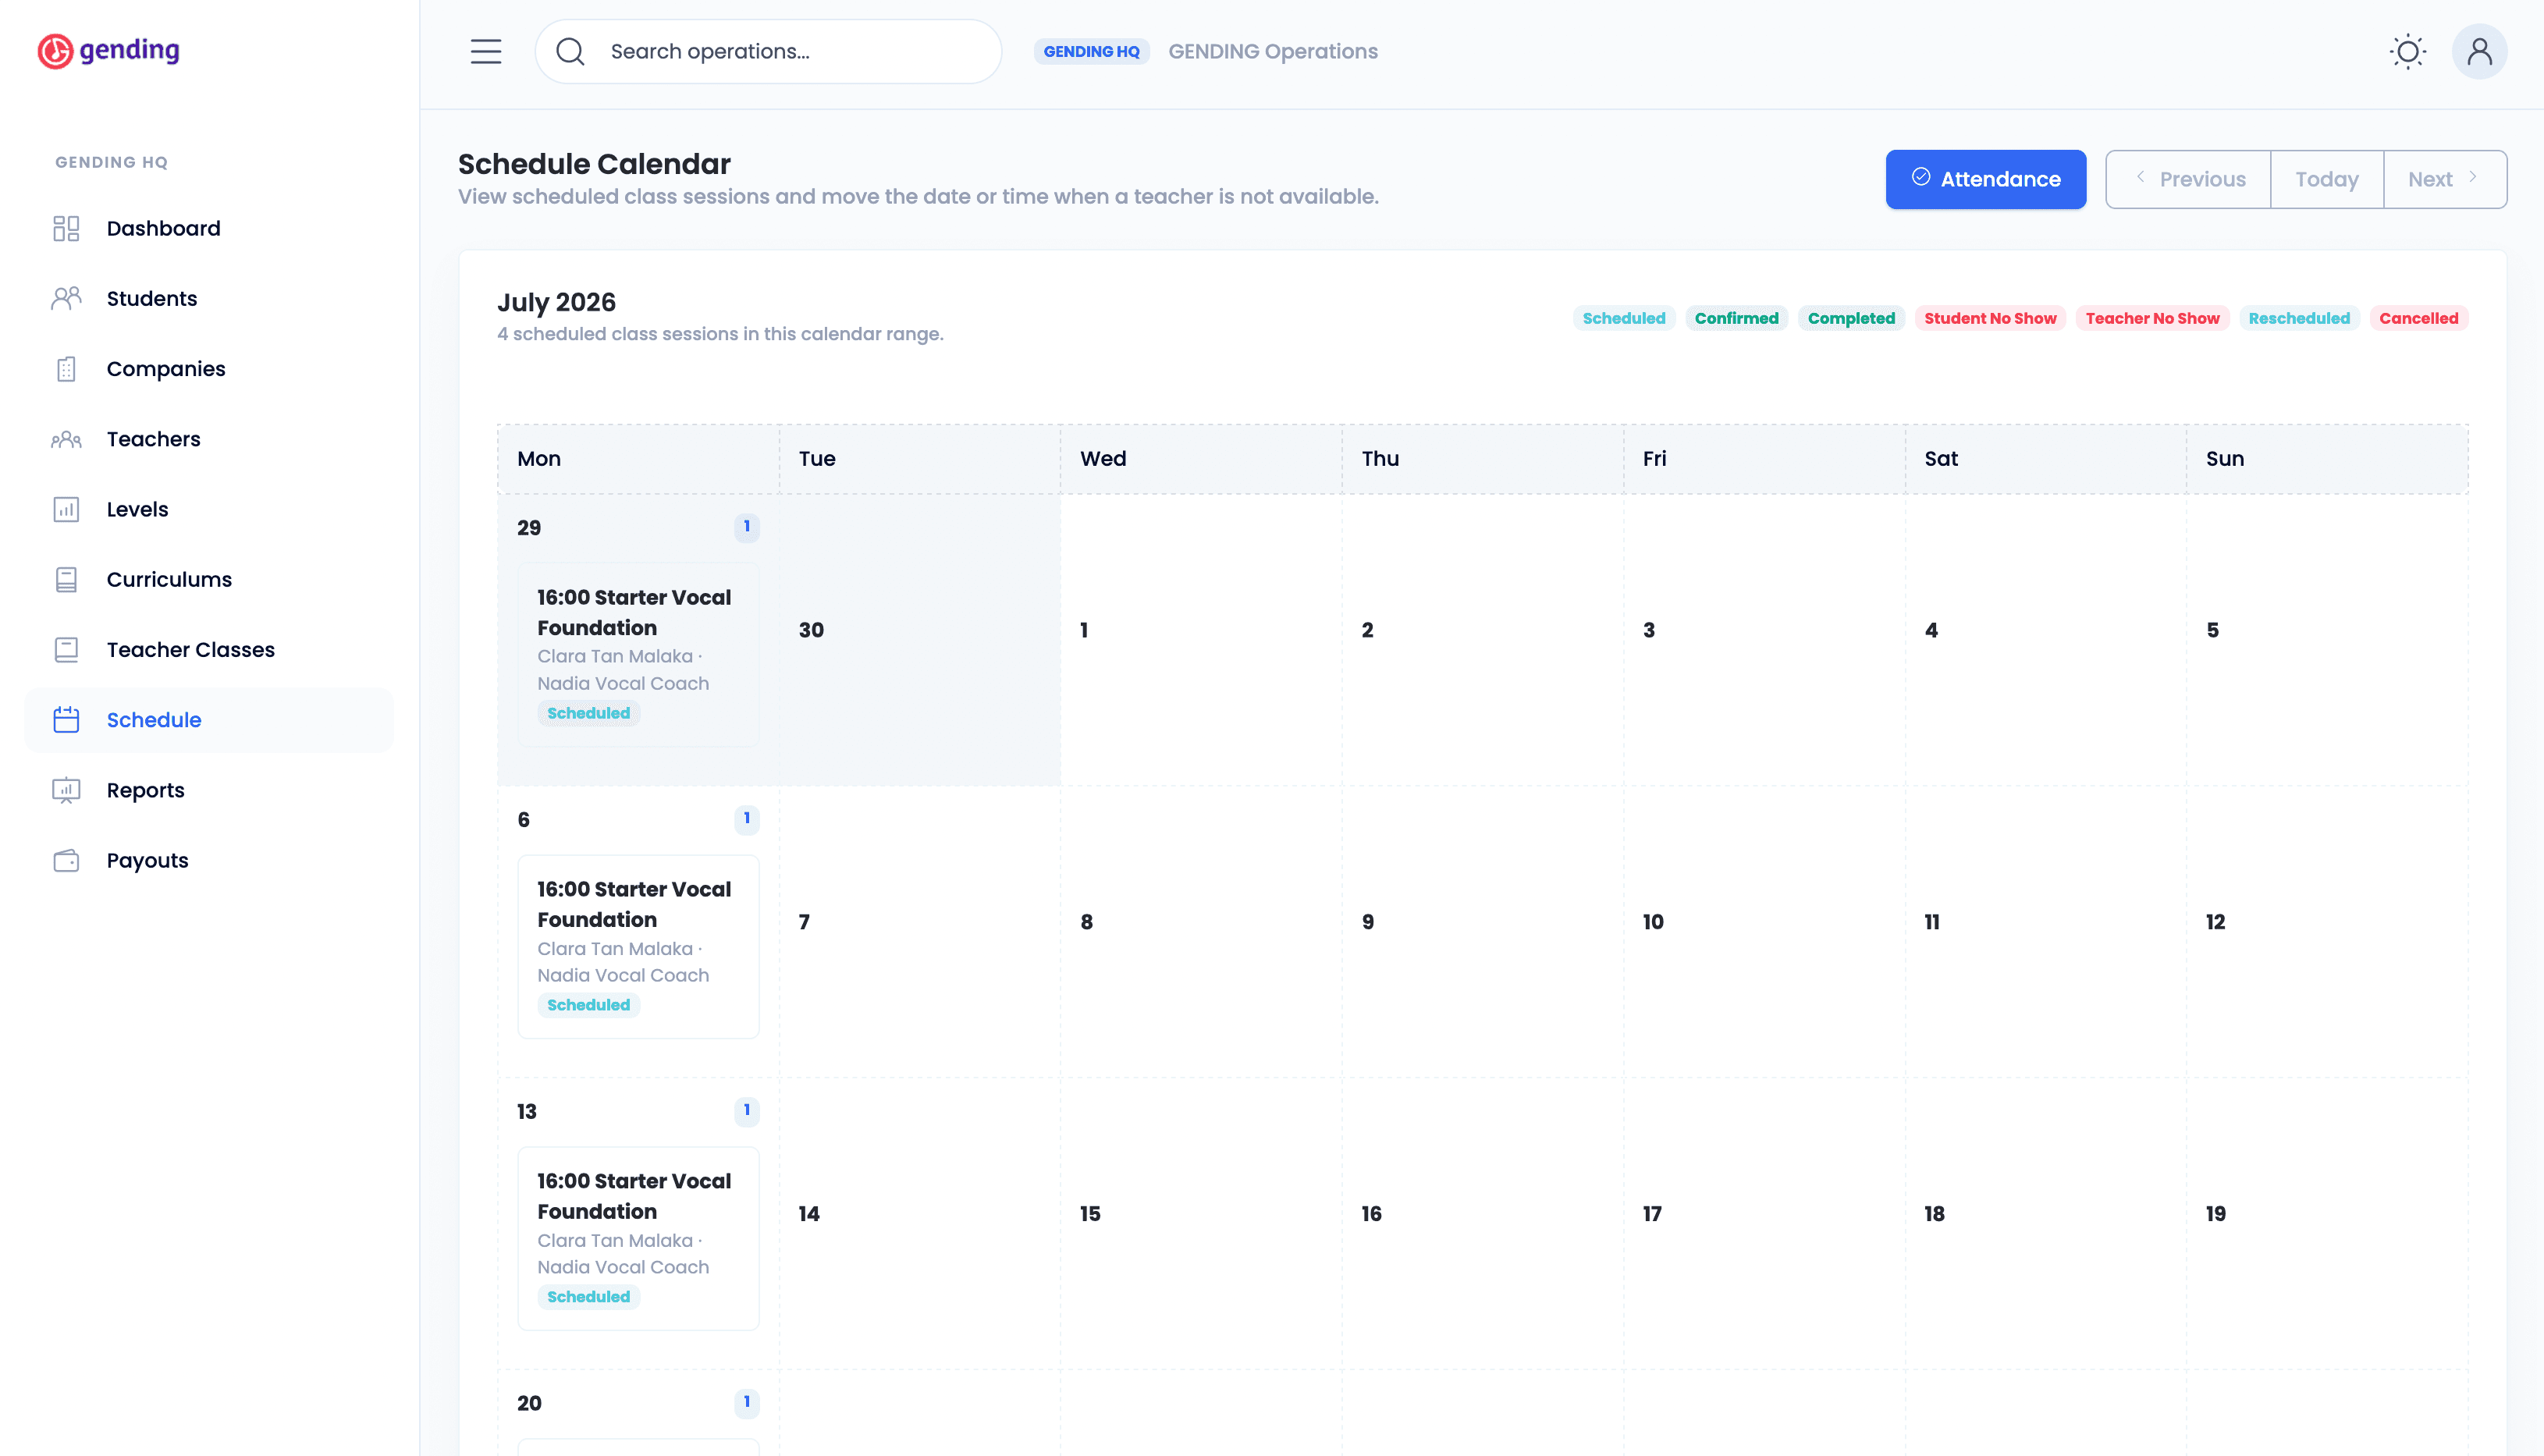Click the Levels bar chart icon
Viewport: 2544px width, 1456px height.
[66, 510]
